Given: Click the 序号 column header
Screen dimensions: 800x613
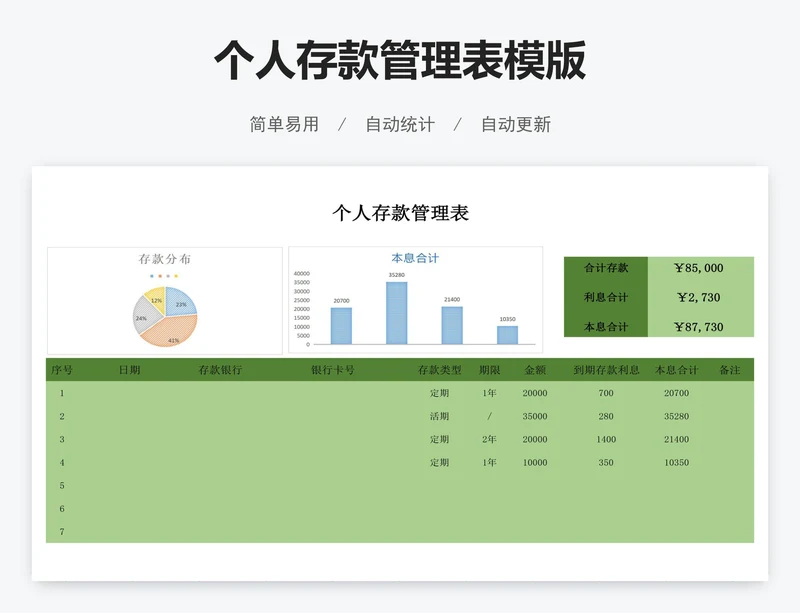Looking at the screenshot, I should point(62,370).
